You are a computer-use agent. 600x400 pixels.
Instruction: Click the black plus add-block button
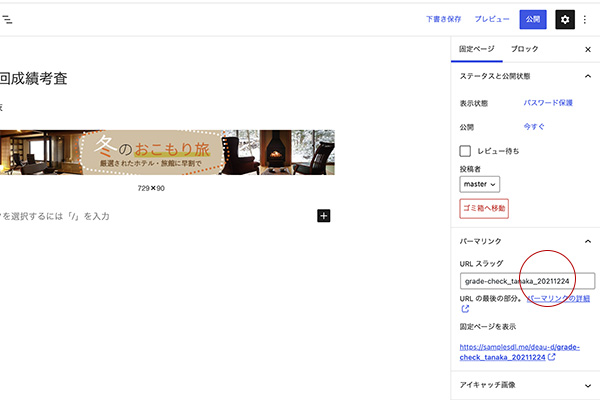click(323, 216)
